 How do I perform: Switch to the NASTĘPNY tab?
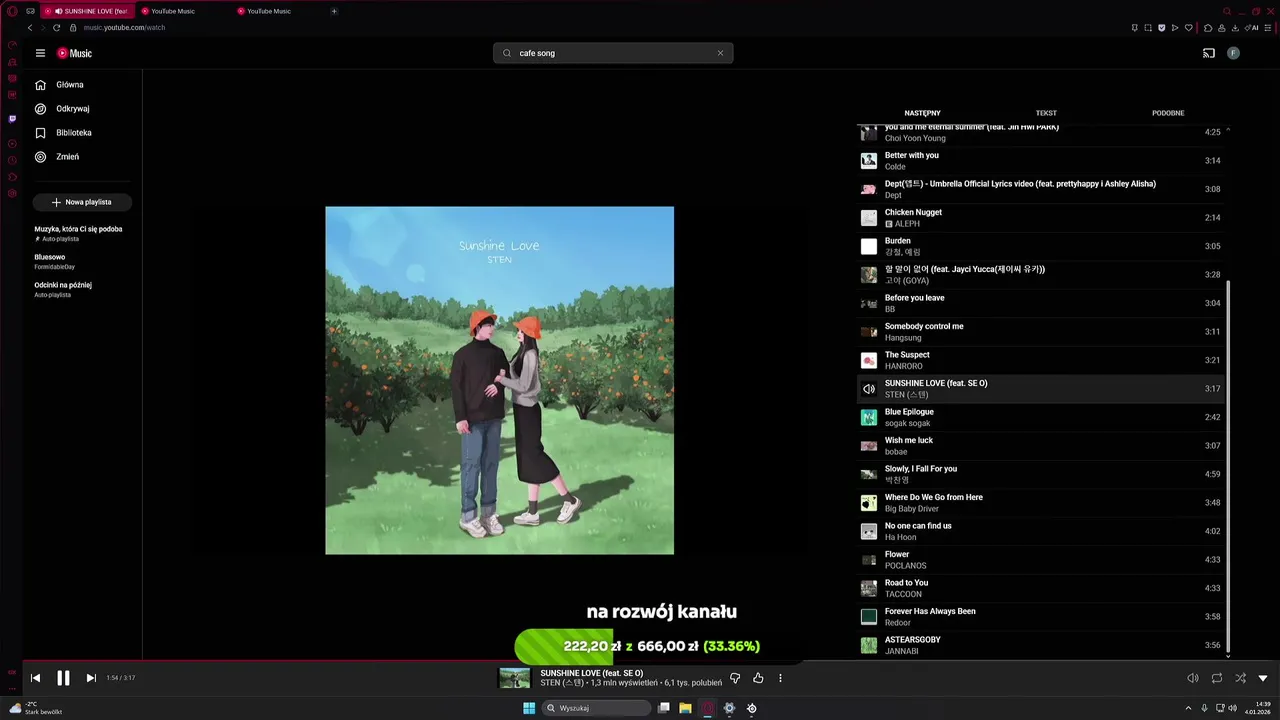922,113
